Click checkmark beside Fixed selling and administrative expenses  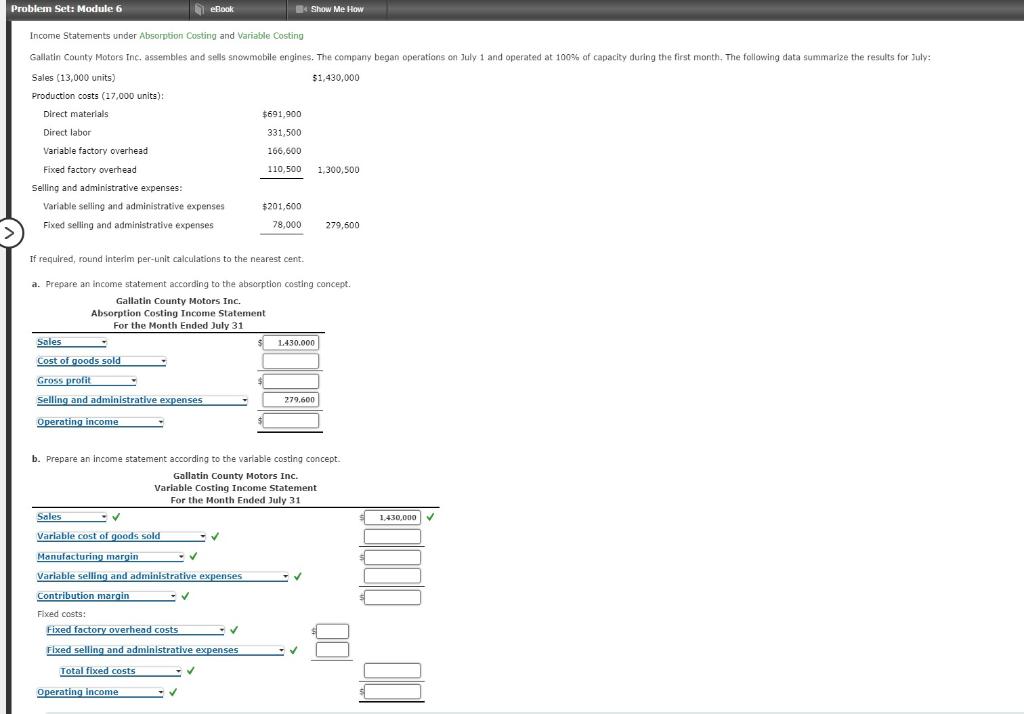tap(294, 651)
